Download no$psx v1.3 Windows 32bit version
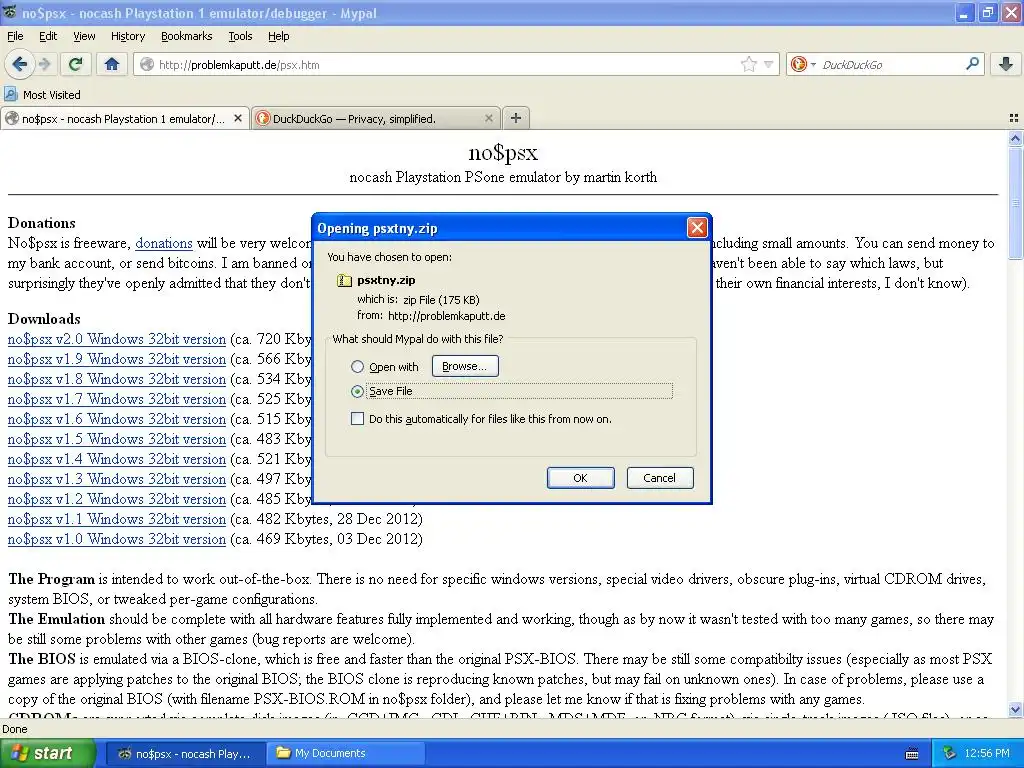The image size is (1024, 768). pos(117,479)
